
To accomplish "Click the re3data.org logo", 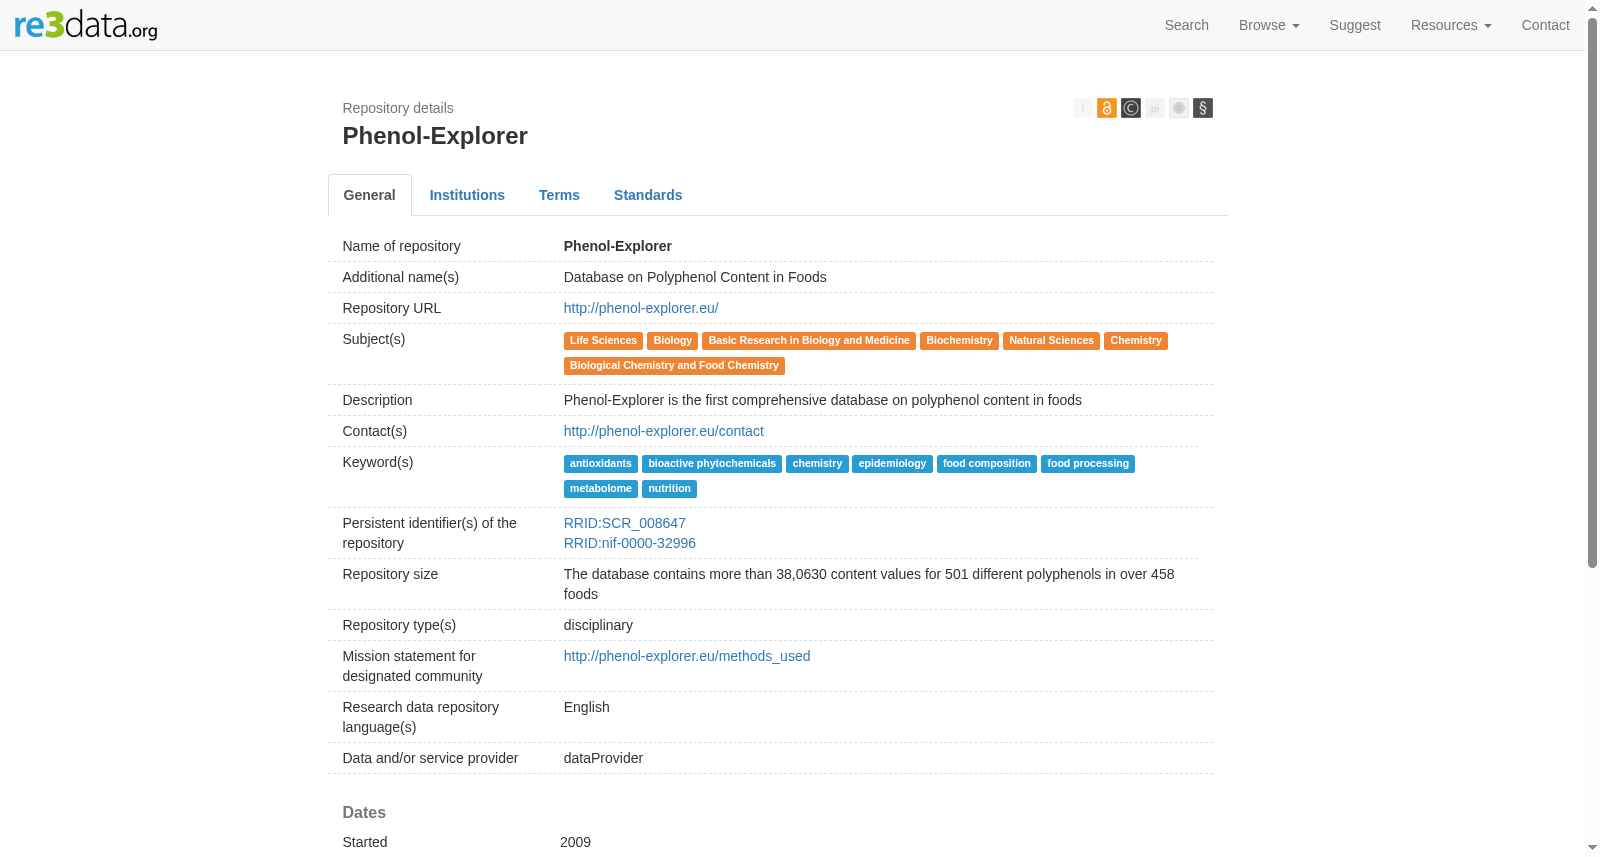I will pos(86,25).
